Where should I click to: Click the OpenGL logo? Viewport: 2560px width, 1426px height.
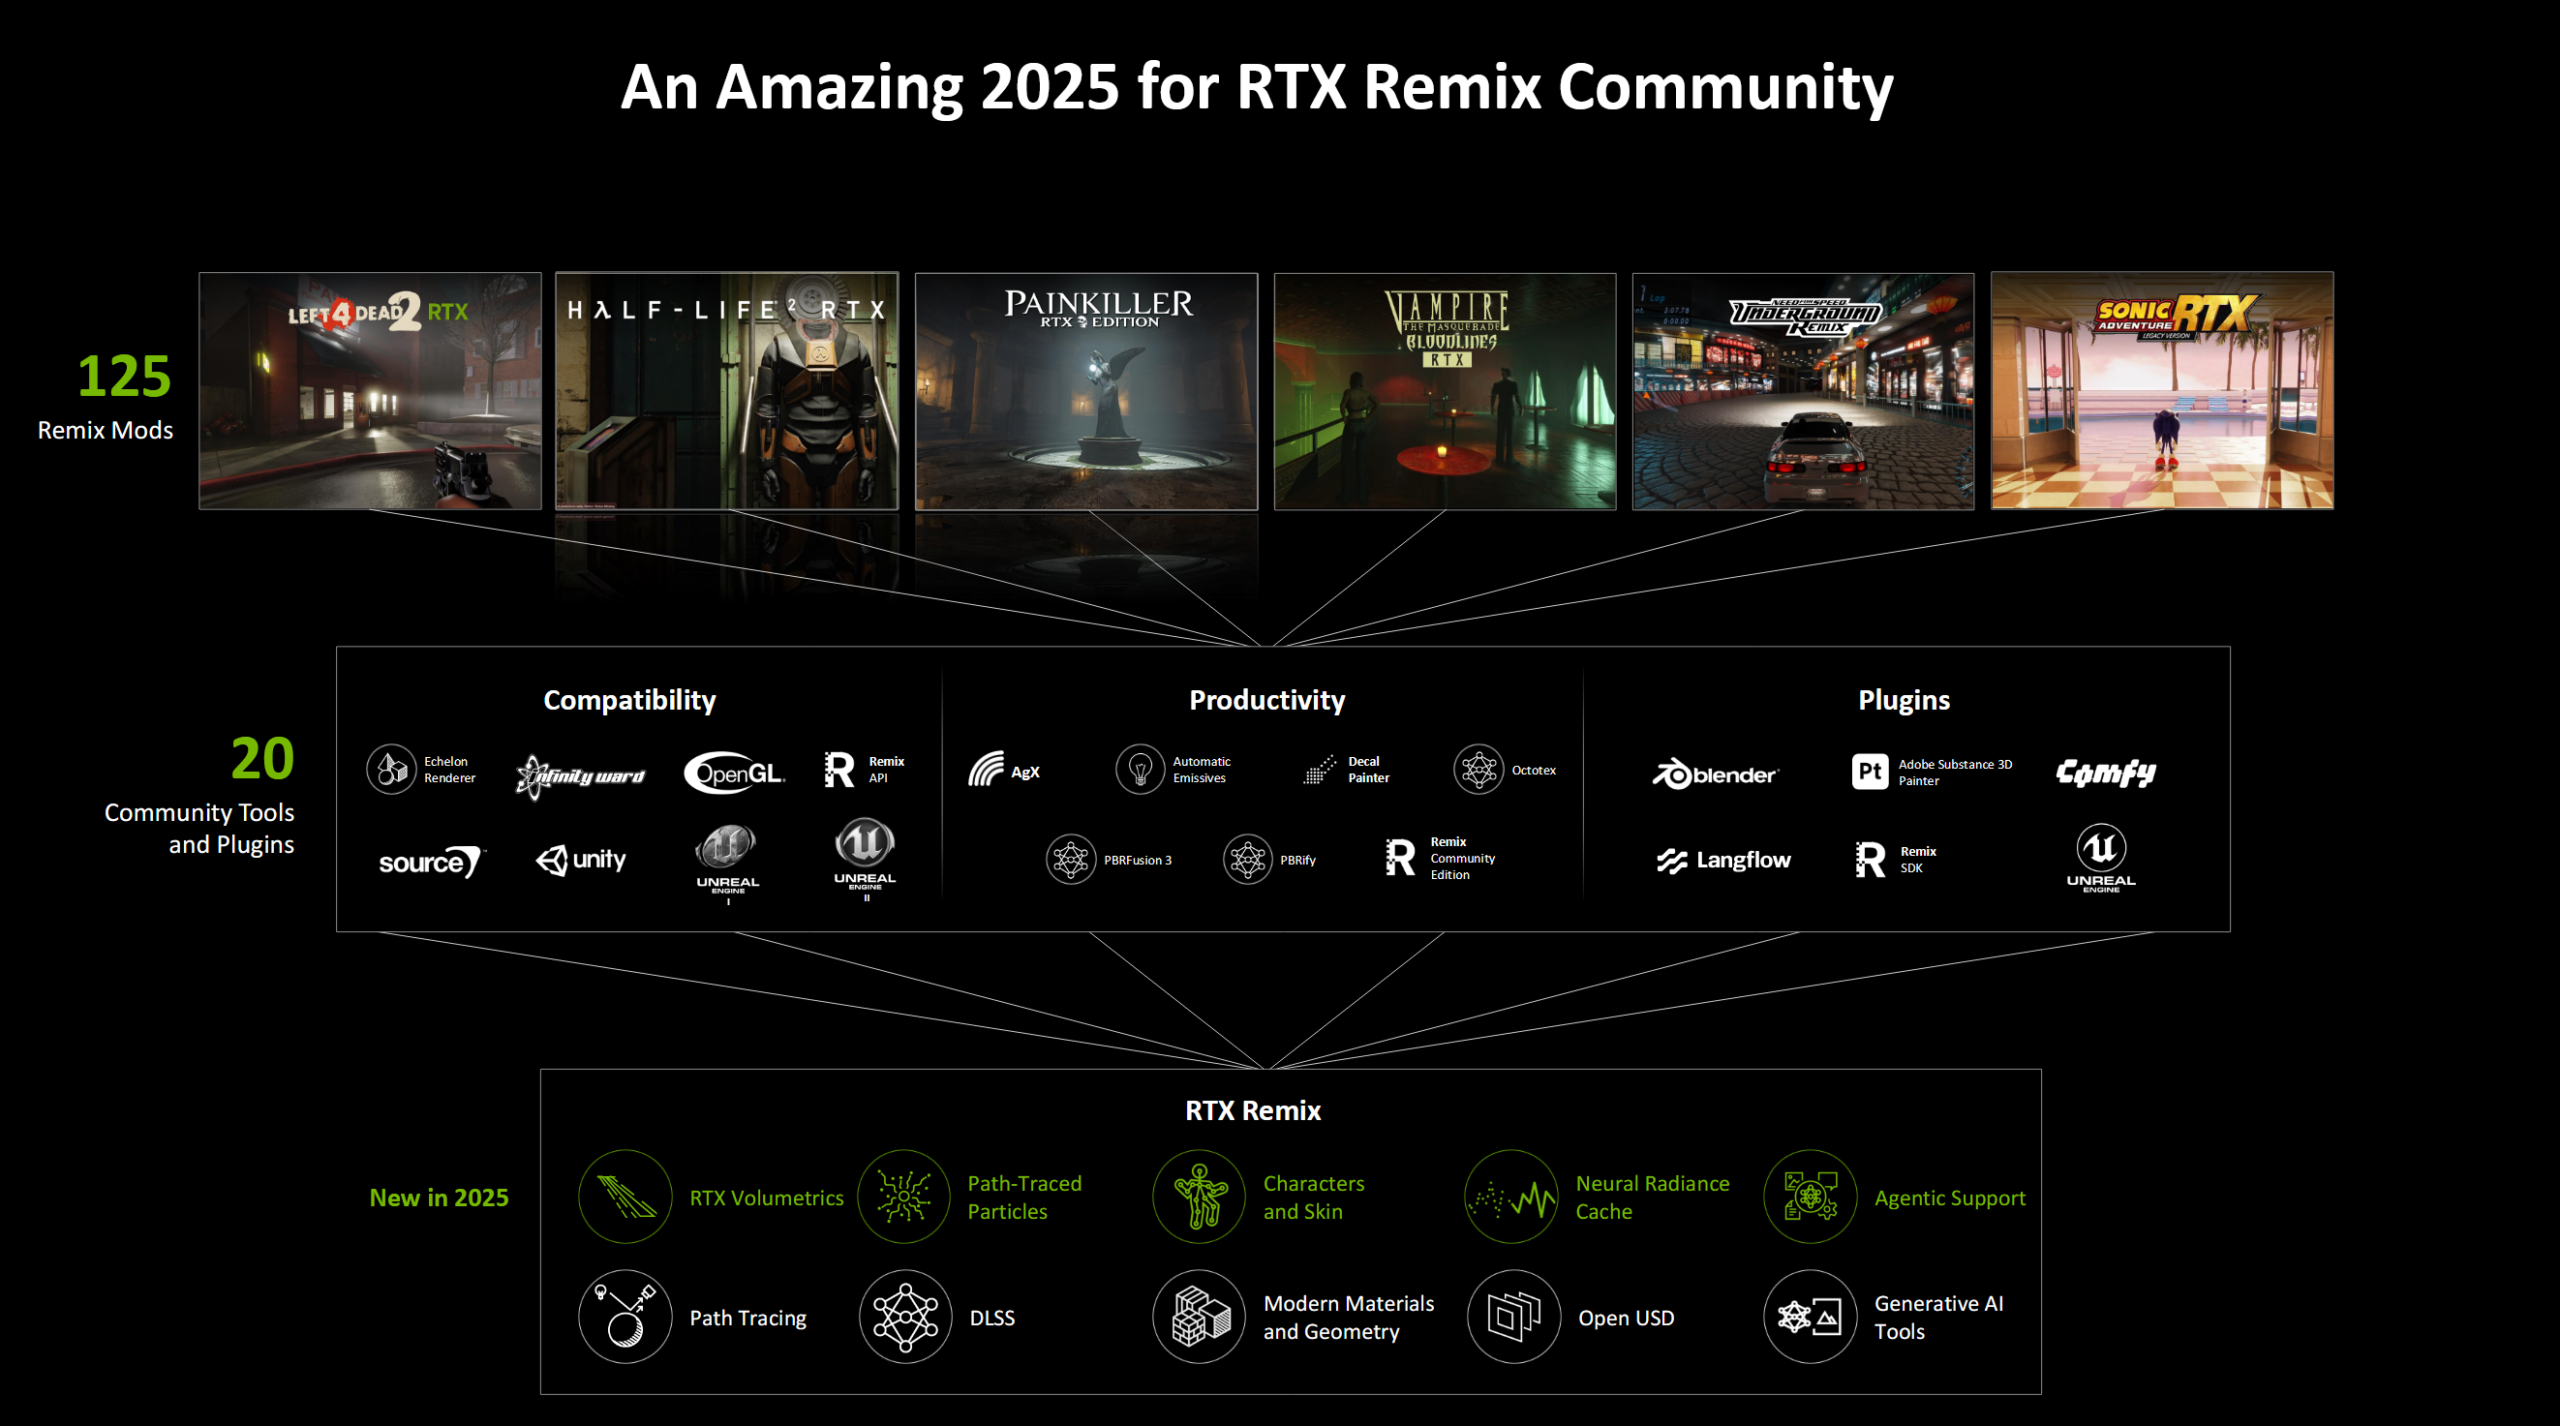[x=734, y=772]
